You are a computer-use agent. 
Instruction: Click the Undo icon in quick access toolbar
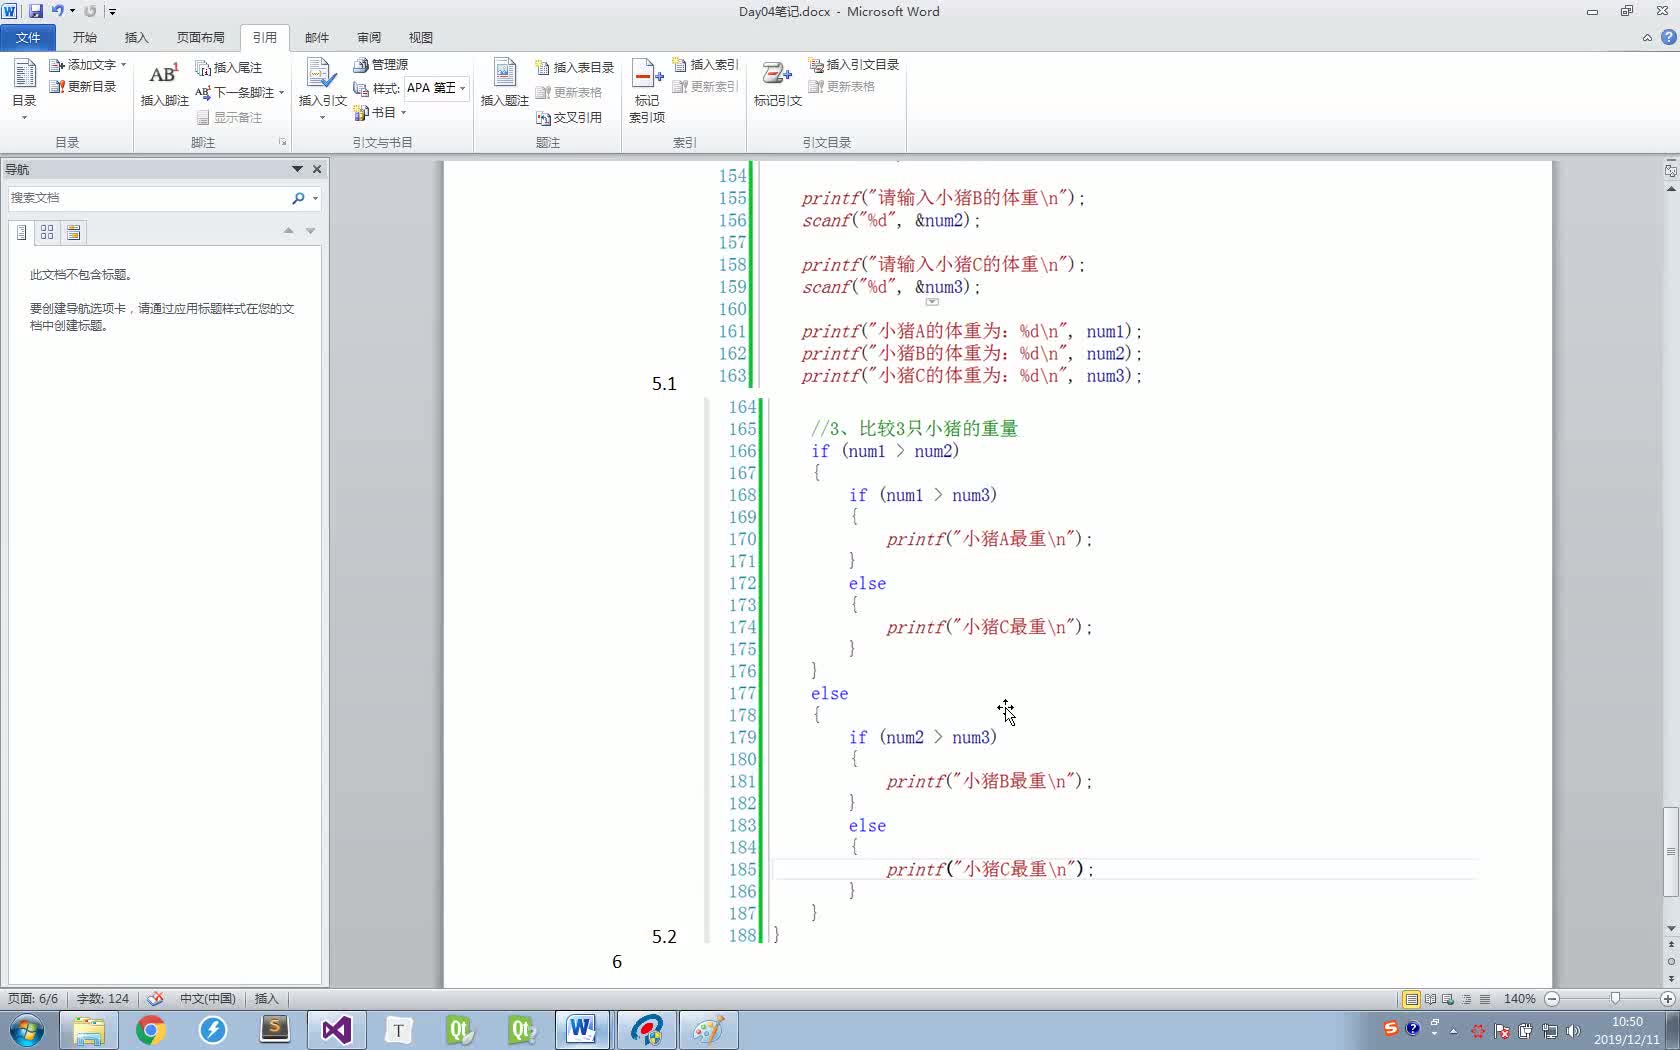[x=57, y=11]
